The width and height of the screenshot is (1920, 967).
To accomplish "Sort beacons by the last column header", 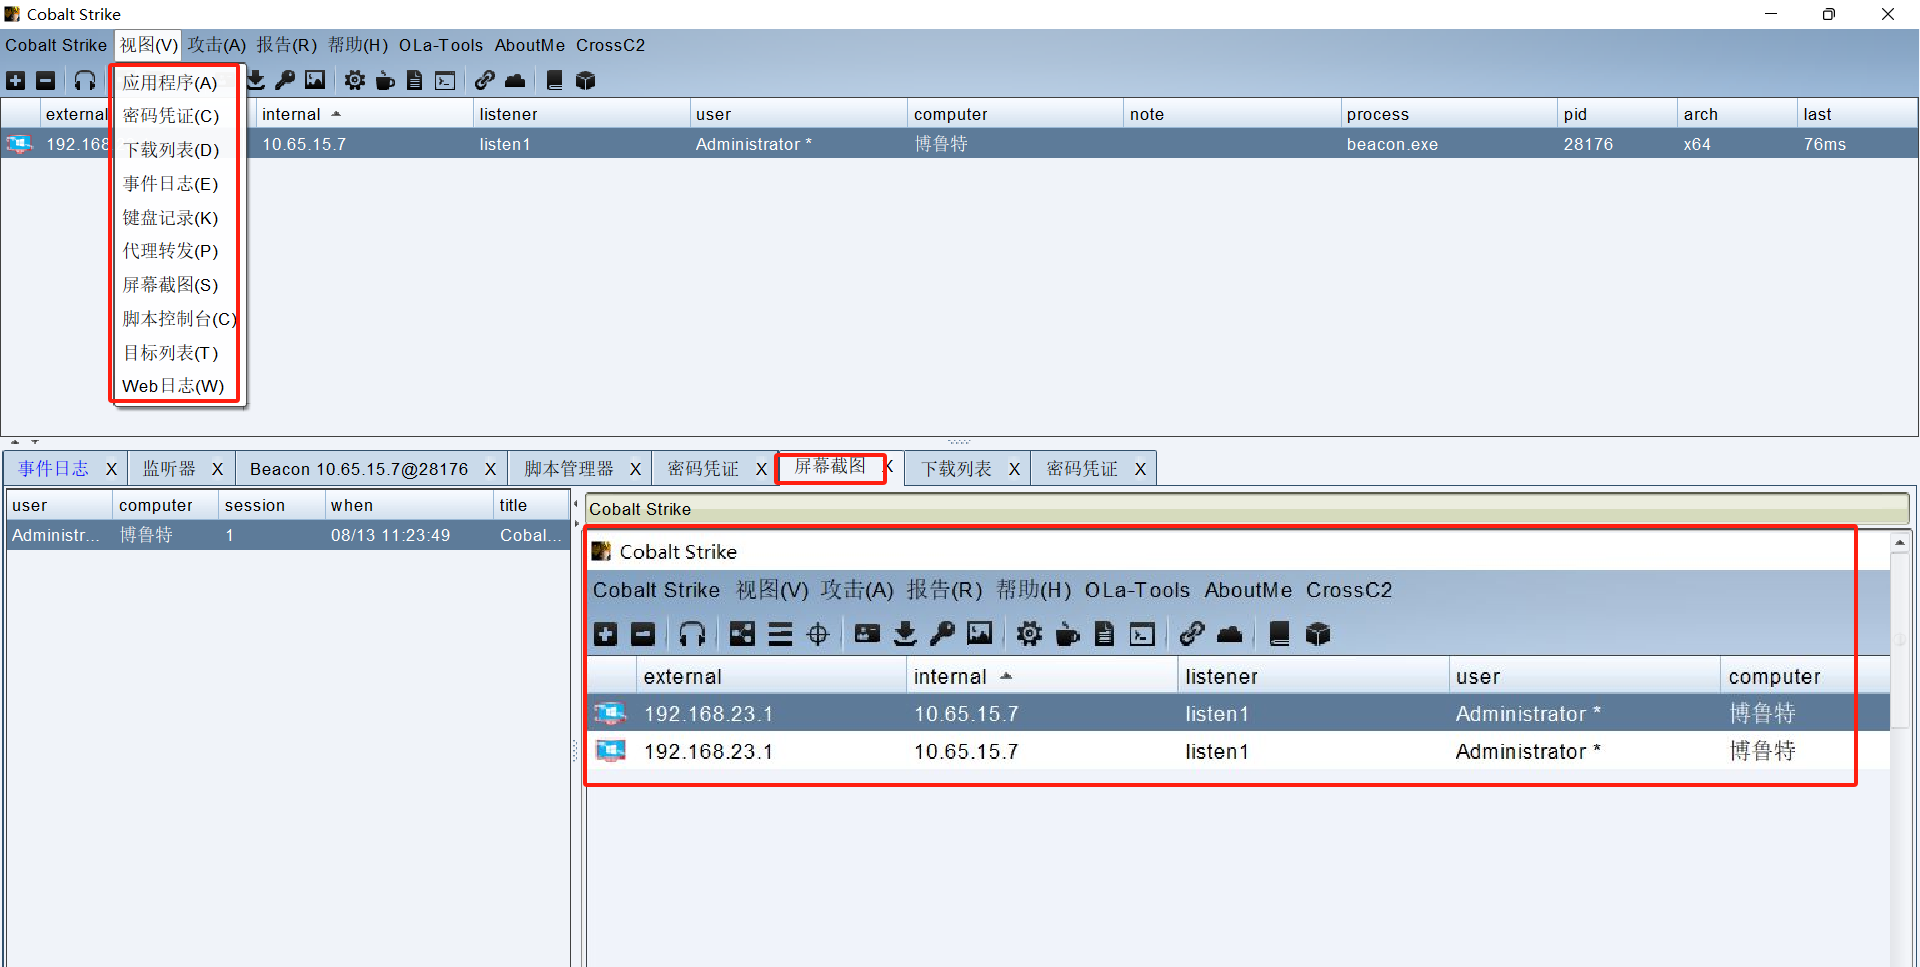I will [x=1857, y=114].
